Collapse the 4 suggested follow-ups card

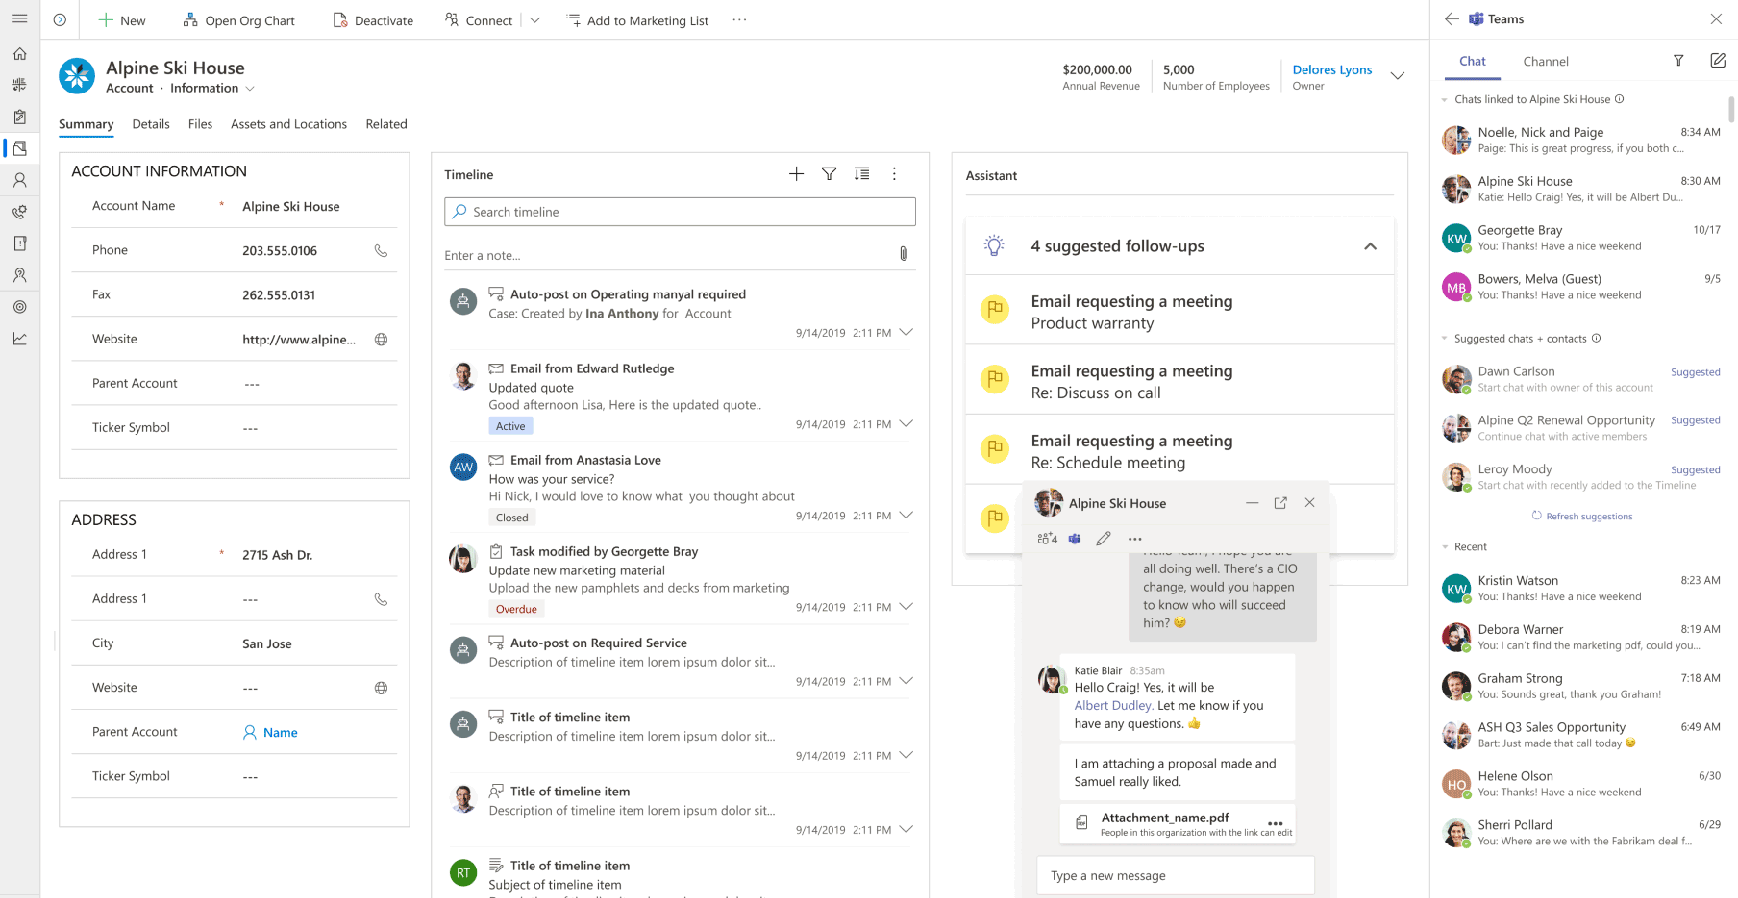[1370, 246]
